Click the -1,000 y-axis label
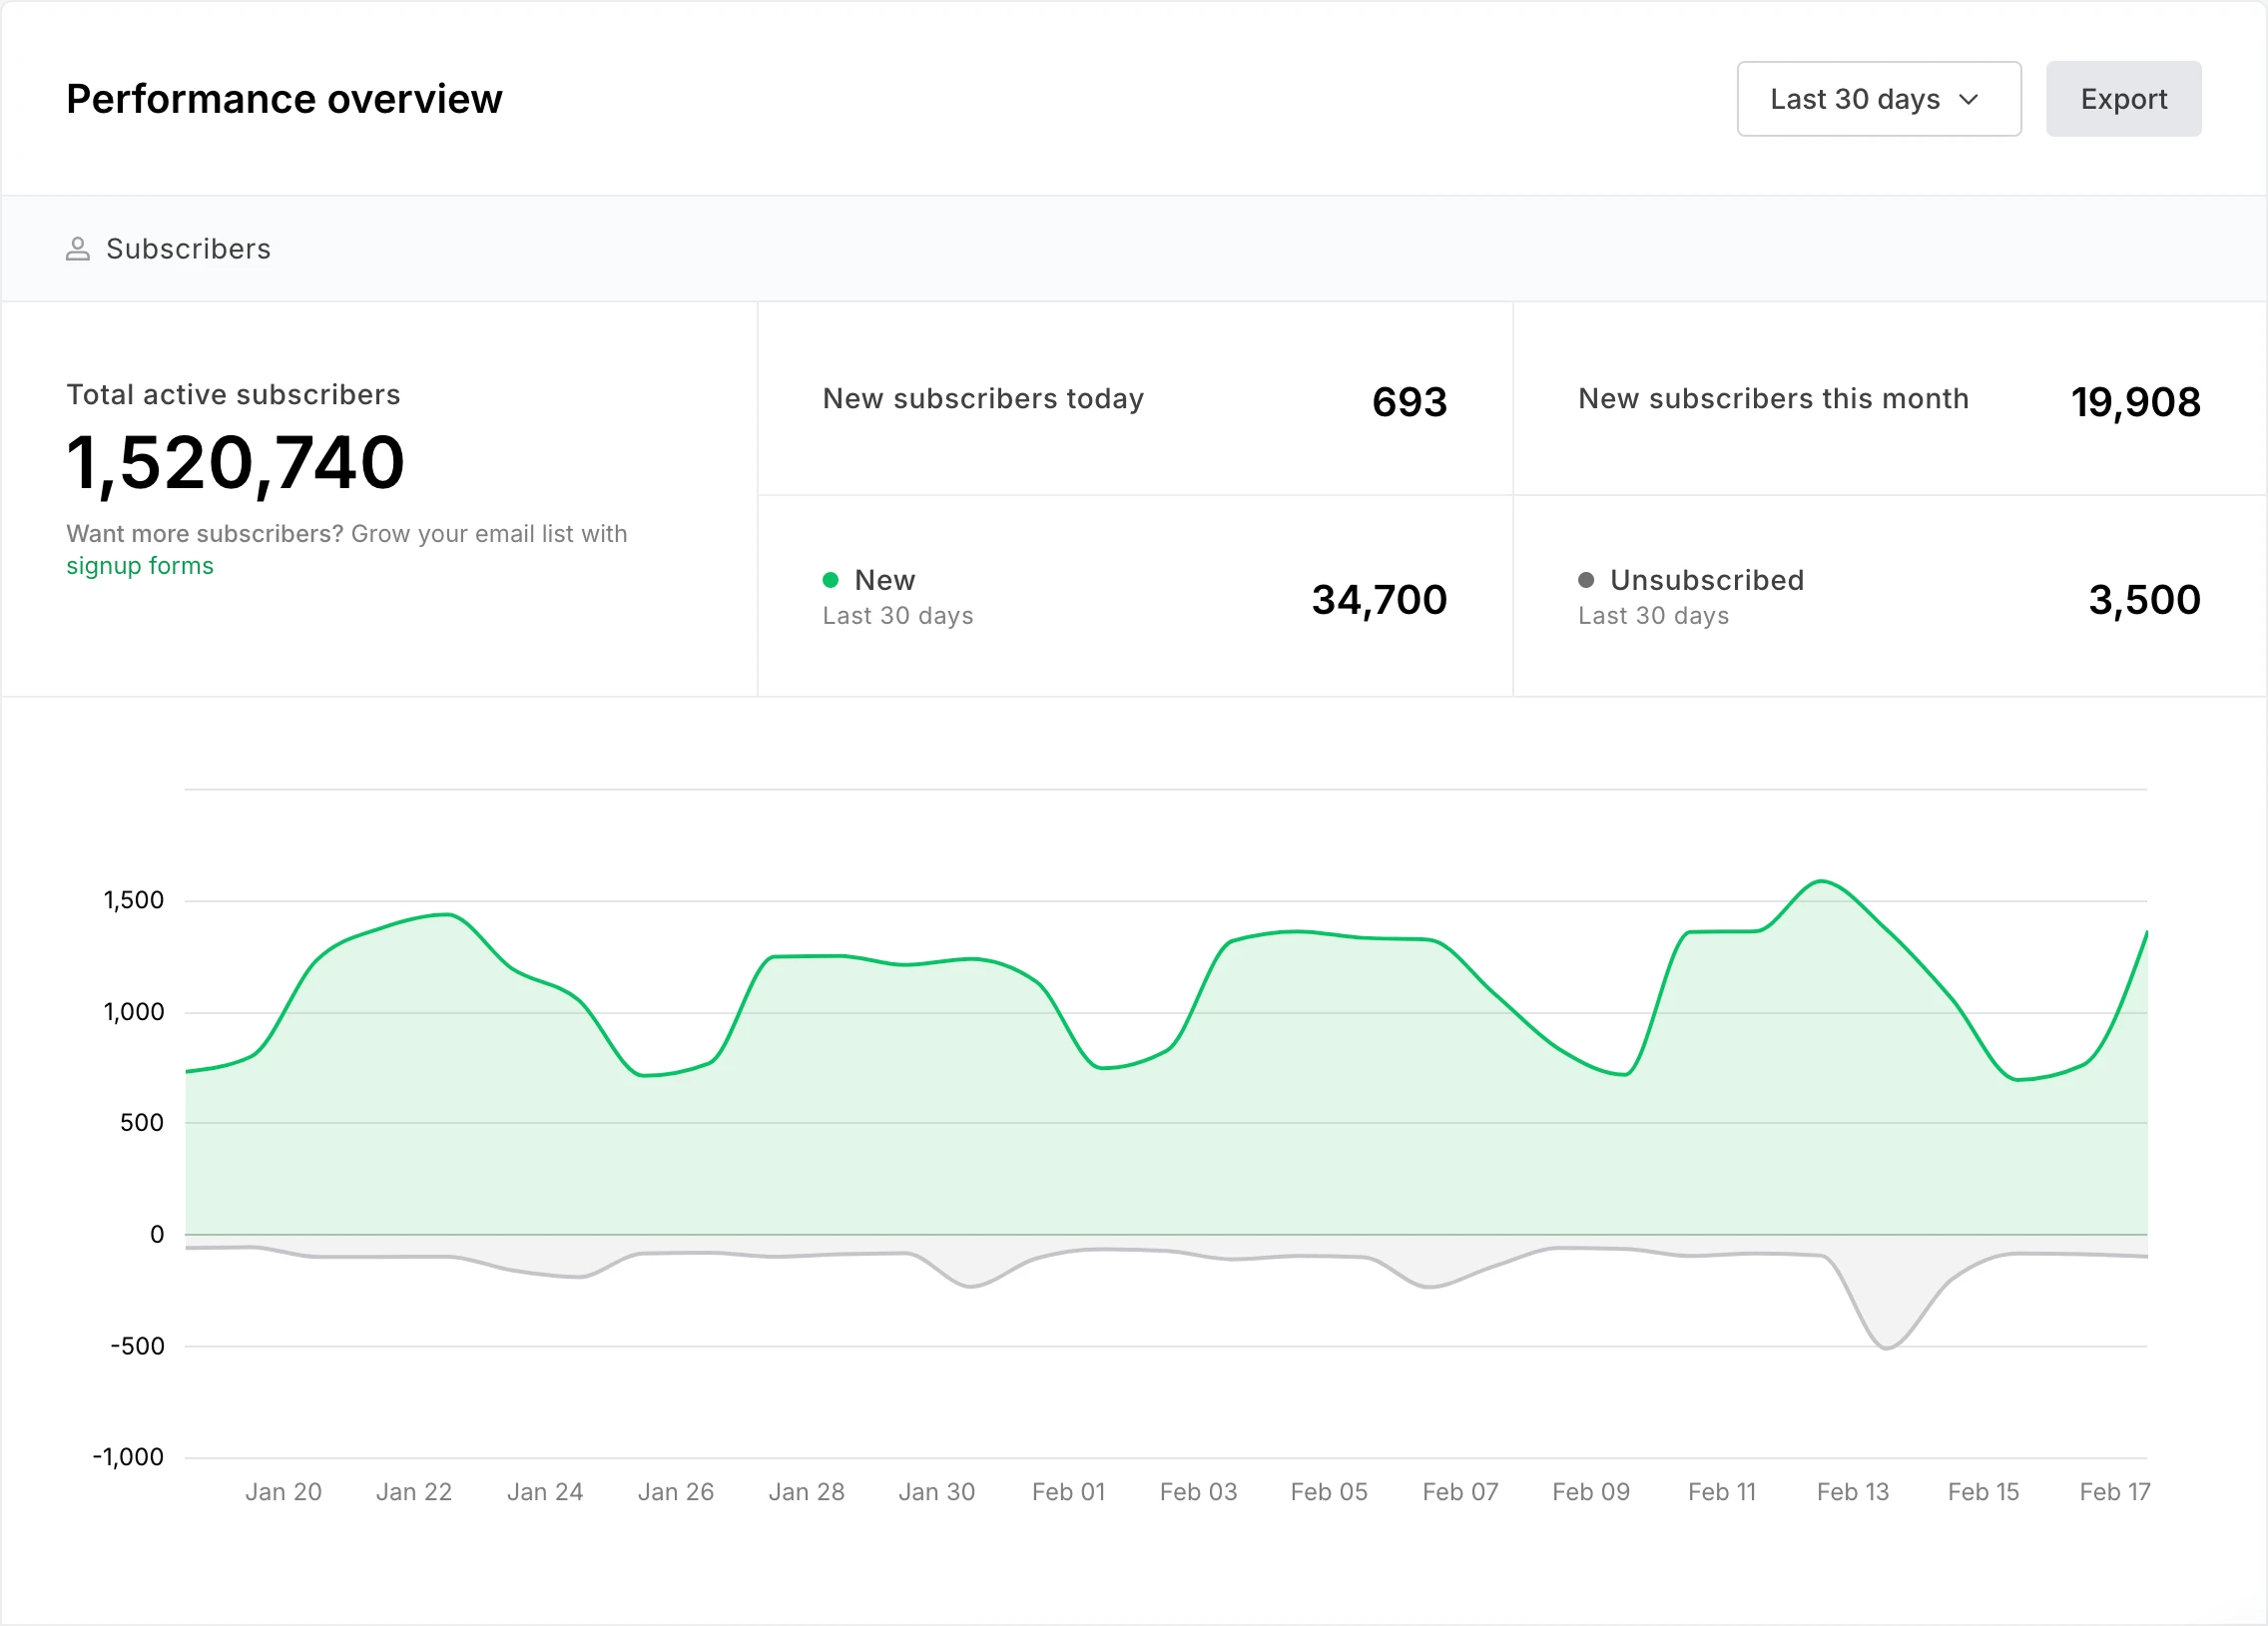Viewport: 2268px width, 1626px height. pyautogui.click(x=128, y=1457)
